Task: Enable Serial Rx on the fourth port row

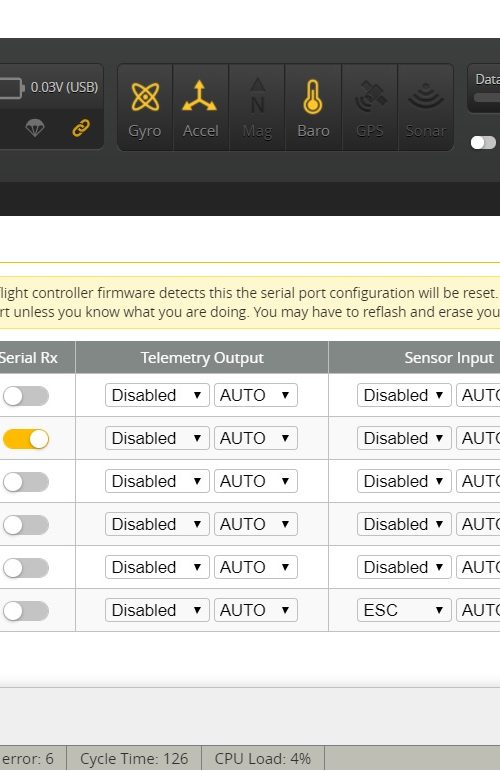Action: point(26,525)
